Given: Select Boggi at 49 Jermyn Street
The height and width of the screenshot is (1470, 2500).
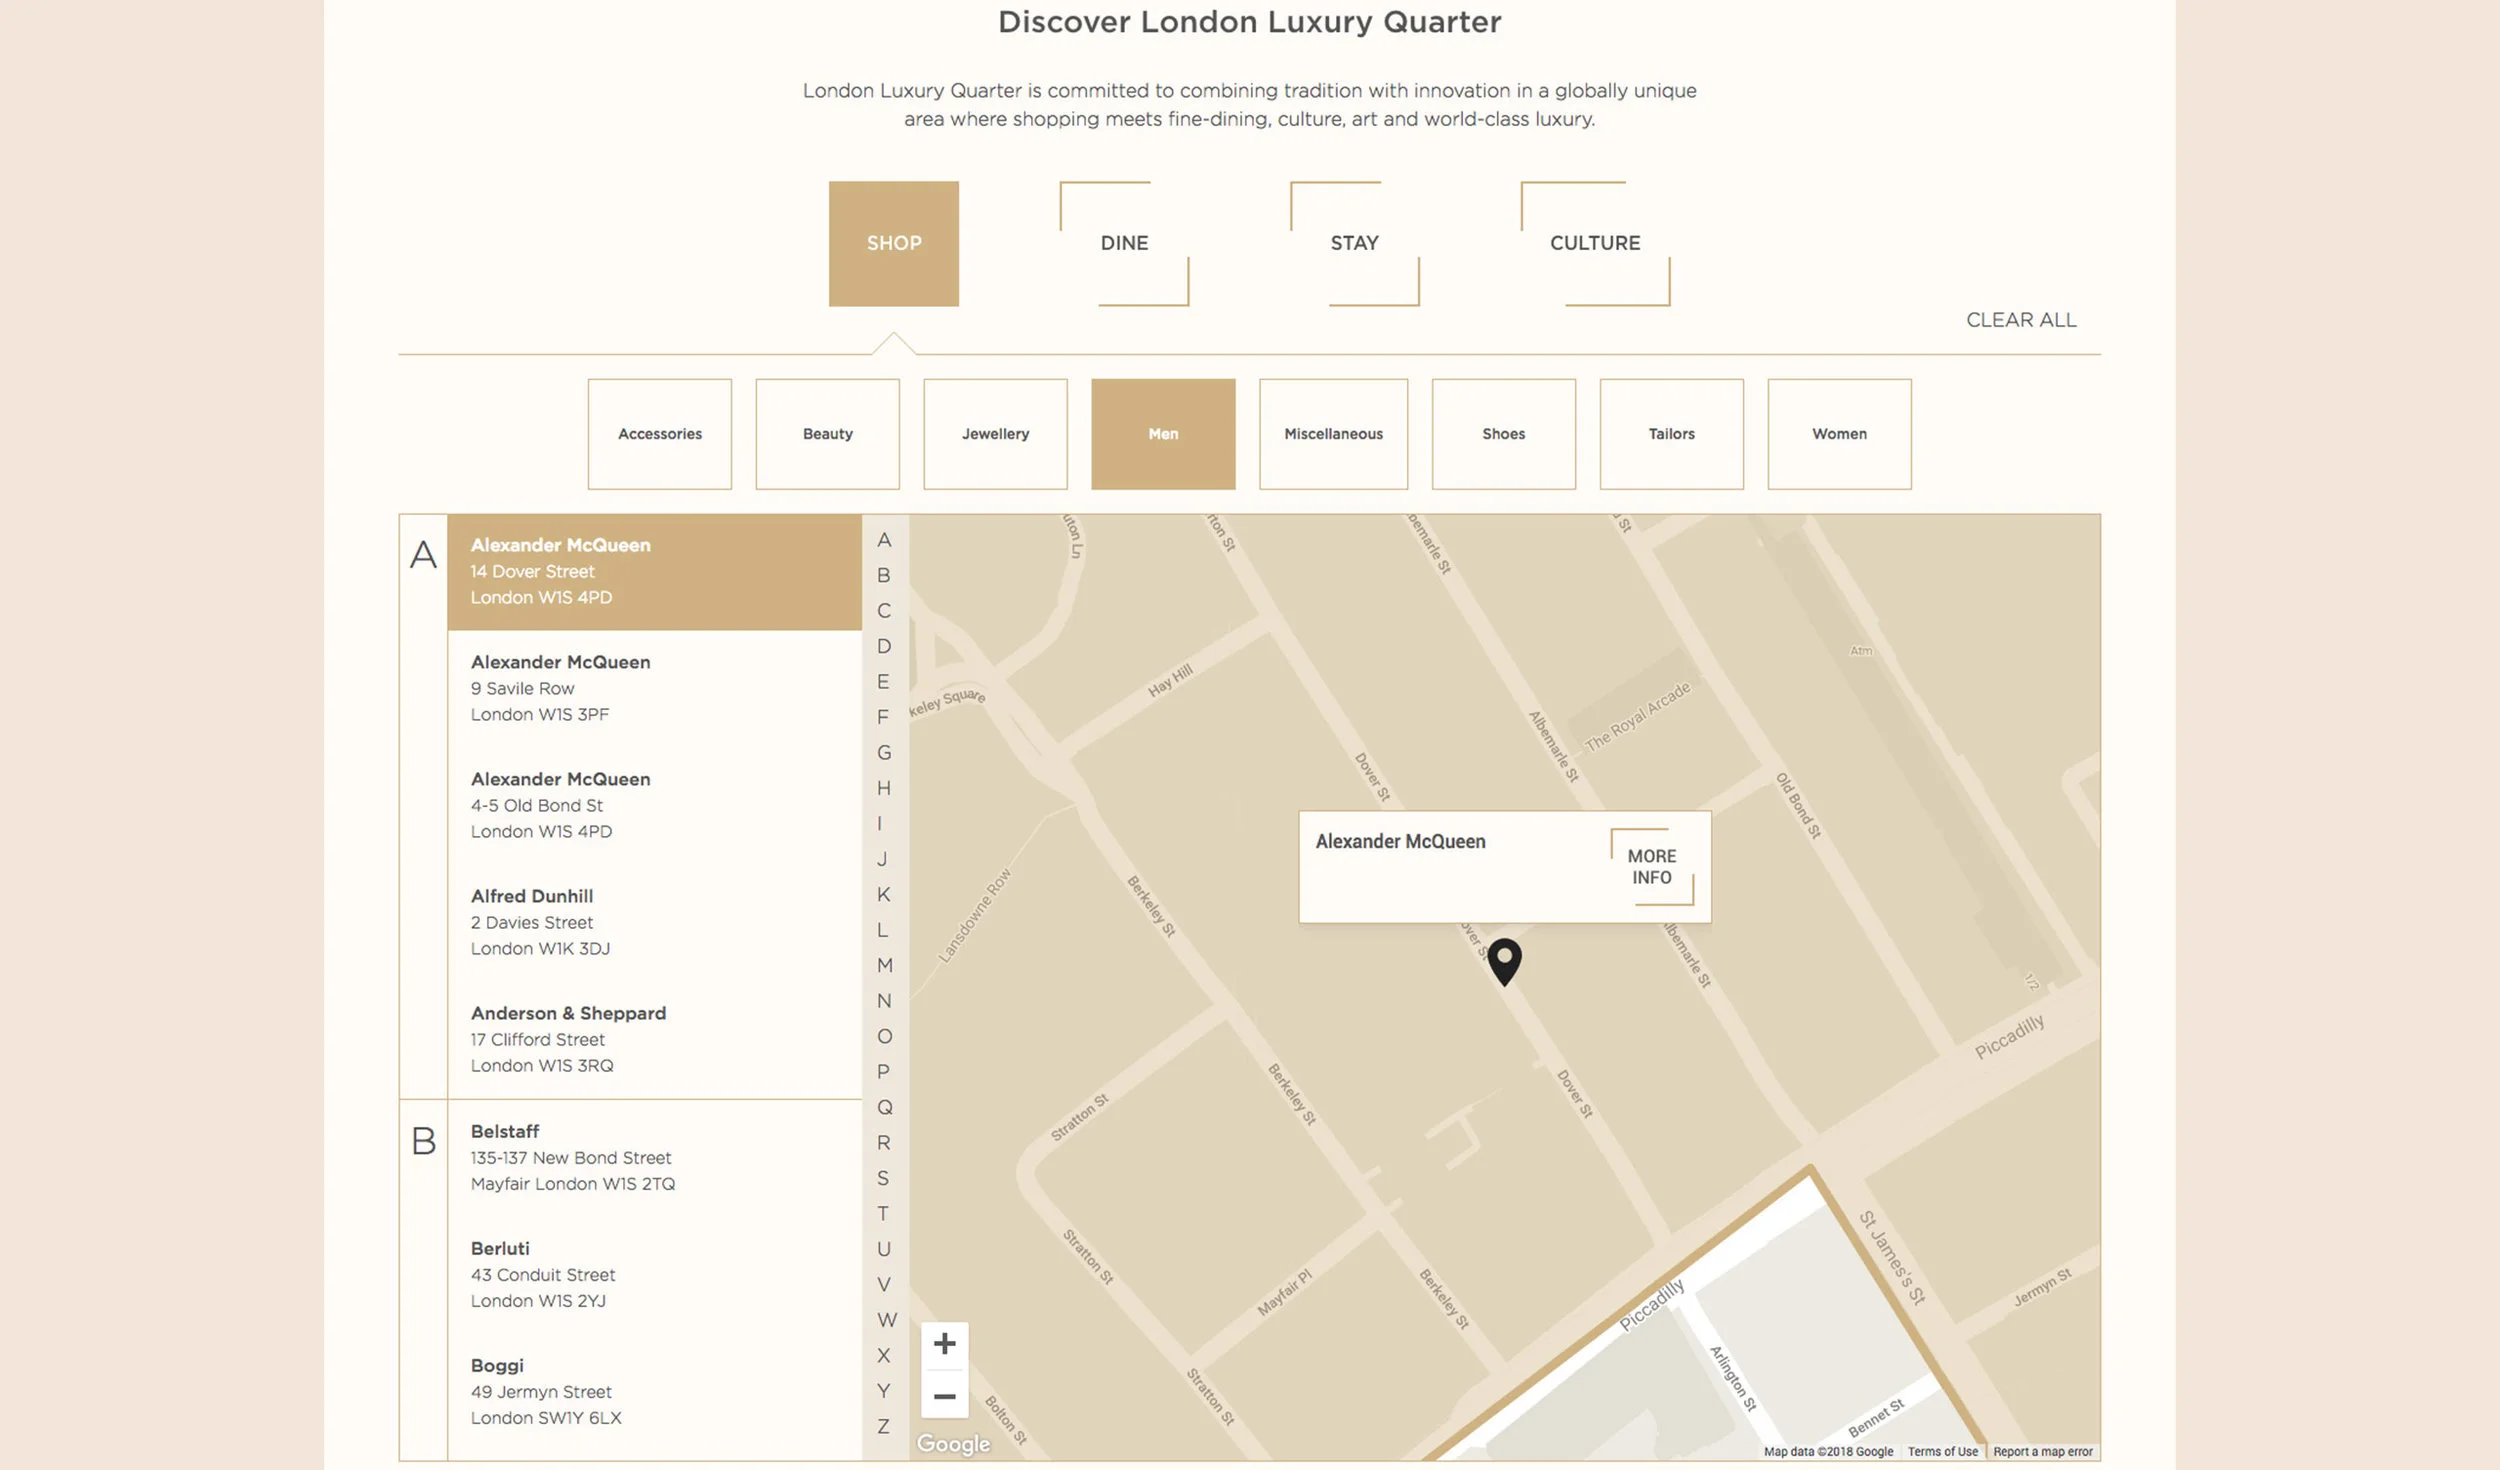Looking at the screenshot, I should 655,1391.
